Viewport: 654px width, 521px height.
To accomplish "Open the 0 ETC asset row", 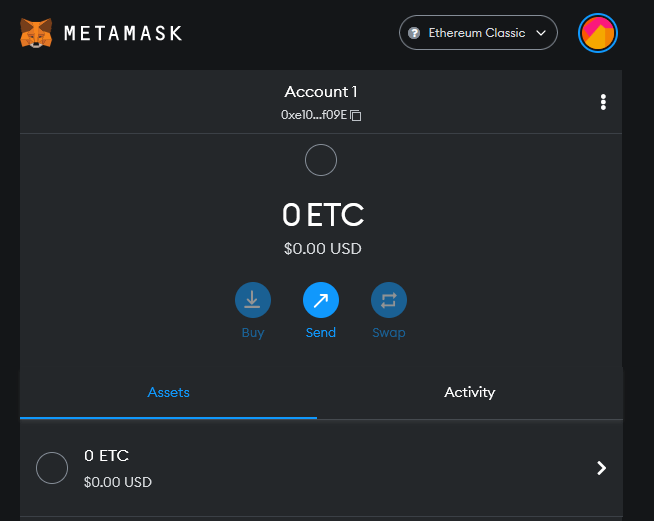I will pos(321,468).
